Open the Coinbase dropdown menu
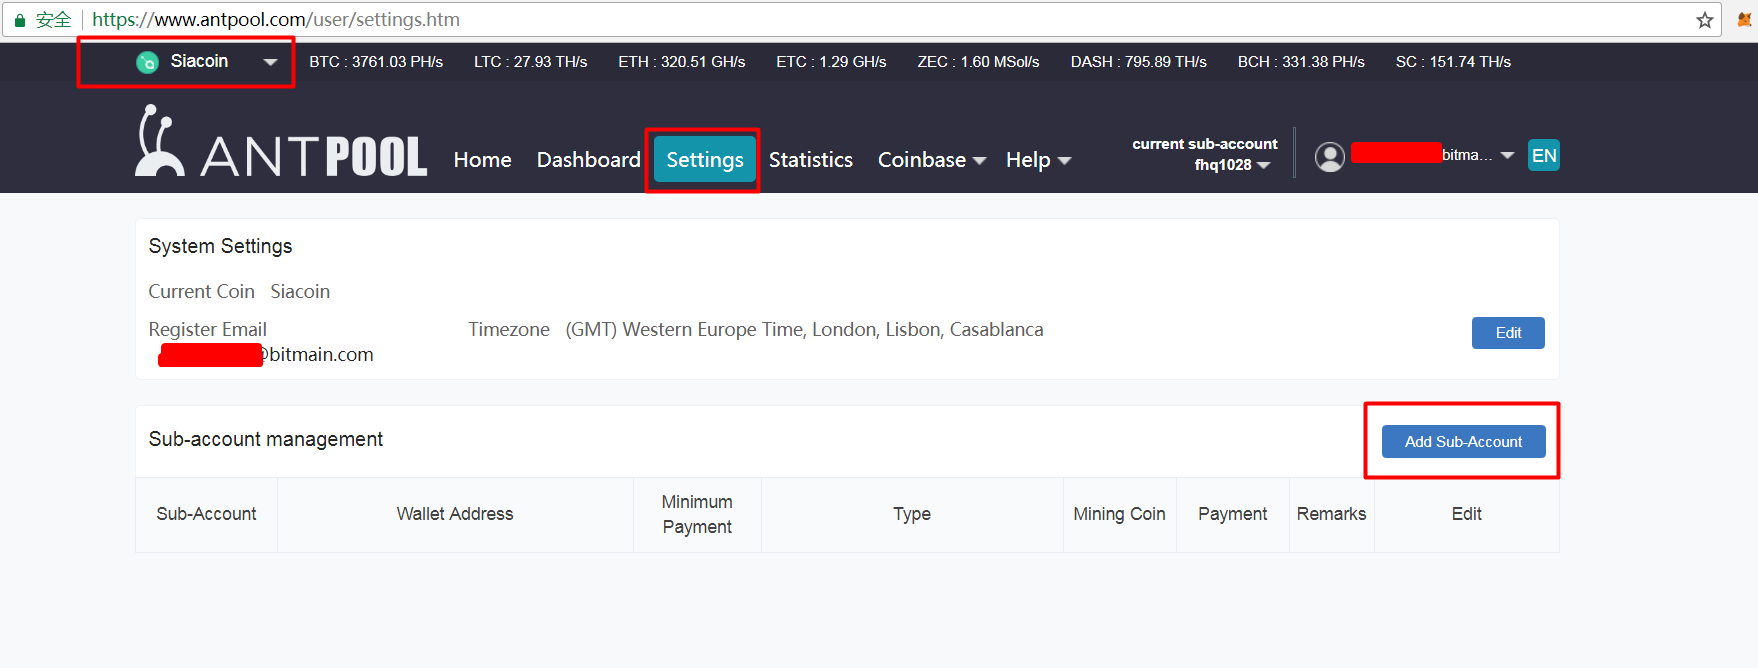This screenshot has width=1758, height=668. click(931, 160)
